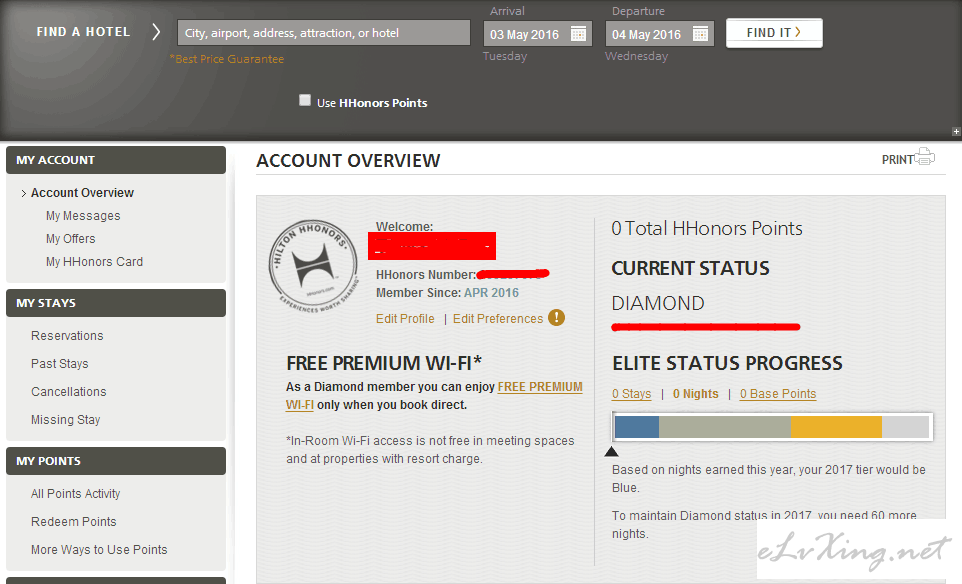Open Redeem Points

tap(74, 521)
